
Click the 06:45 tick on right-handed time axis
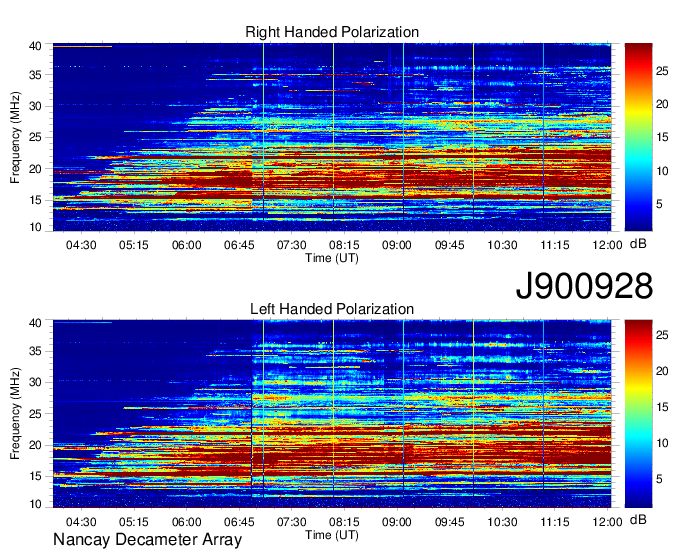[239, 245]
